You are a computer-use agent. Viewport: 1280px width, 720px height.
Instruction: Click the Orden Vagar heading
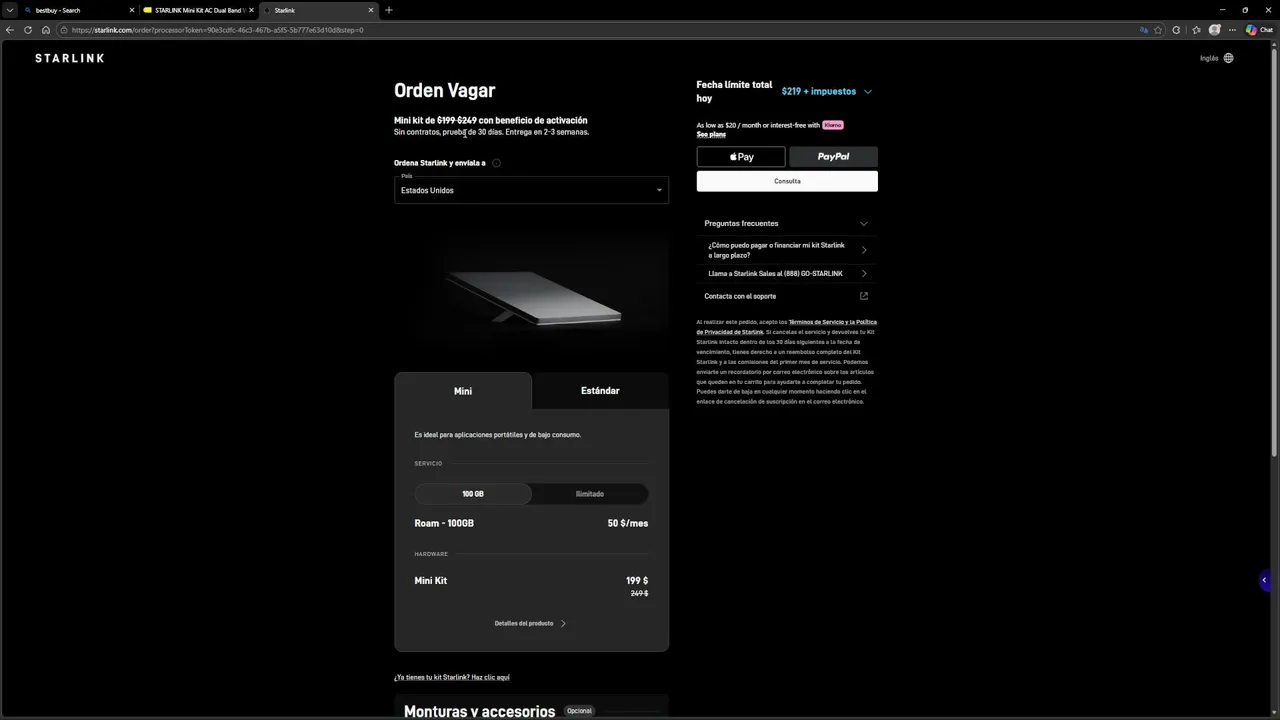(445, 90)
